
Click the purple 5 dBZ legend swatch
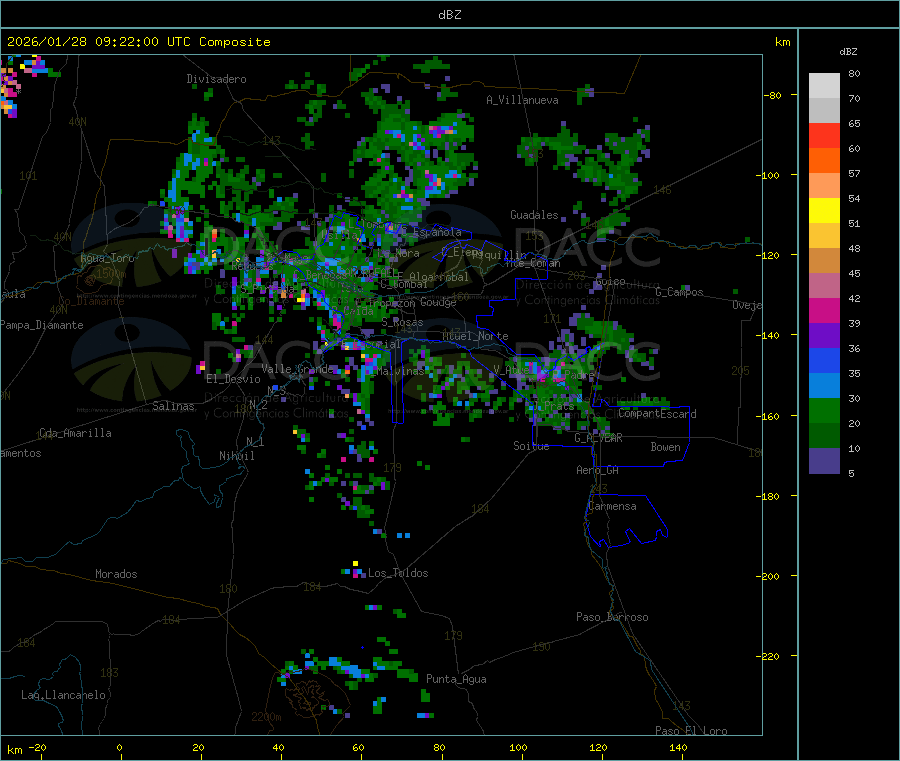824,461
